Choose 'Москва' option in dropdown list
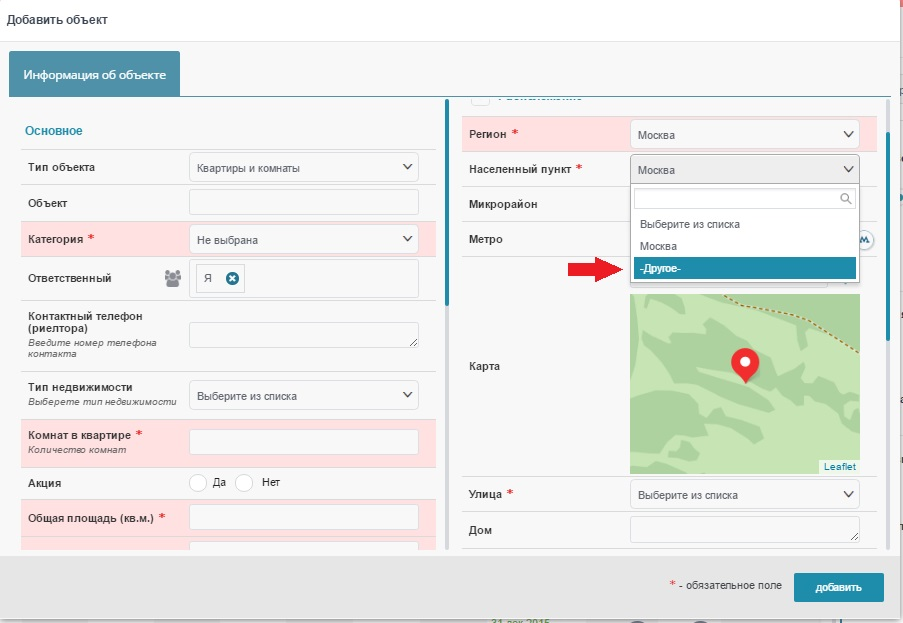 [x=745, y=246]
